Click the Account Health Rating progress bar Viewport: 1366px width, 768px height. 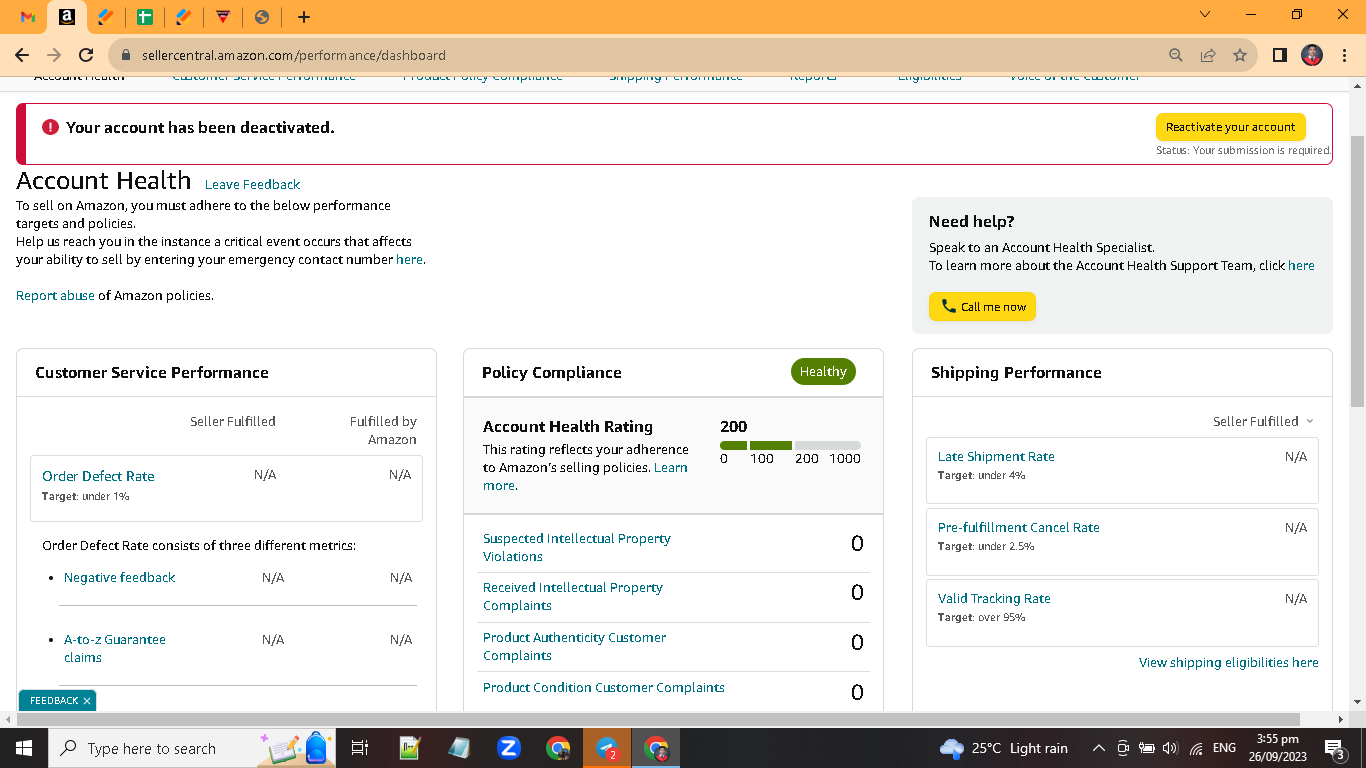(790, 445)
